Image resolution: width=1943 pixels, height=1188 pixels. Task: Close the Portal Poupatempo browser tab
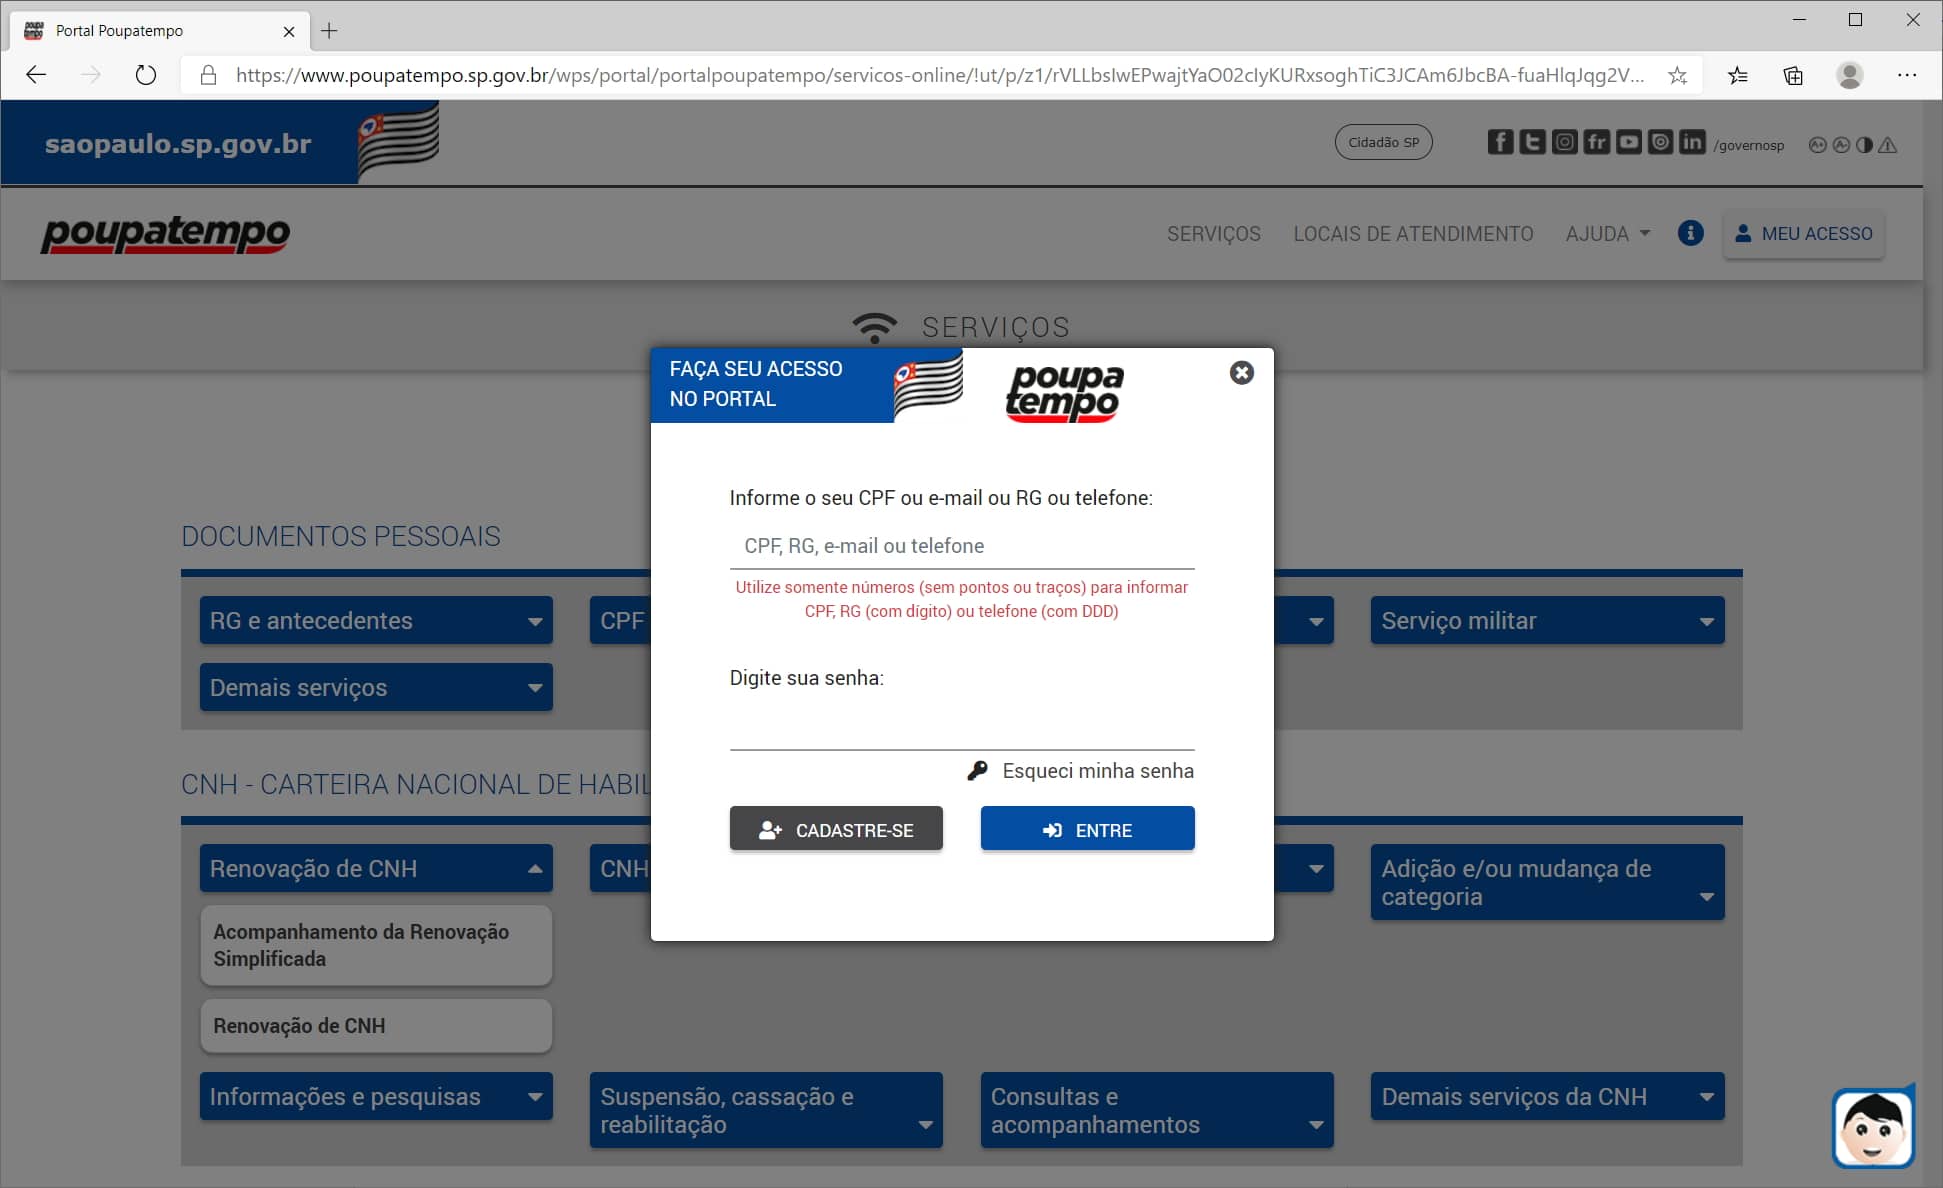tap(289, 31)
